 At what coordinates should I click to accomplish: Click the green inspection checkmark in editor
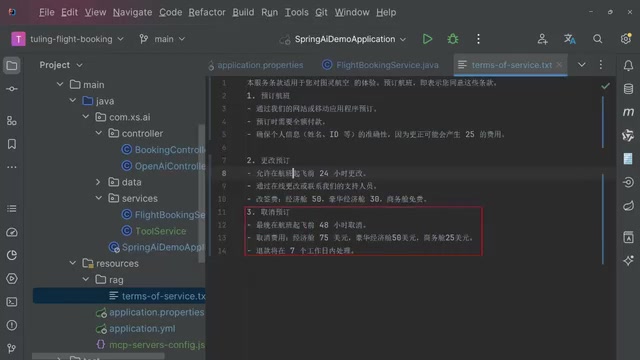[605, 86]
